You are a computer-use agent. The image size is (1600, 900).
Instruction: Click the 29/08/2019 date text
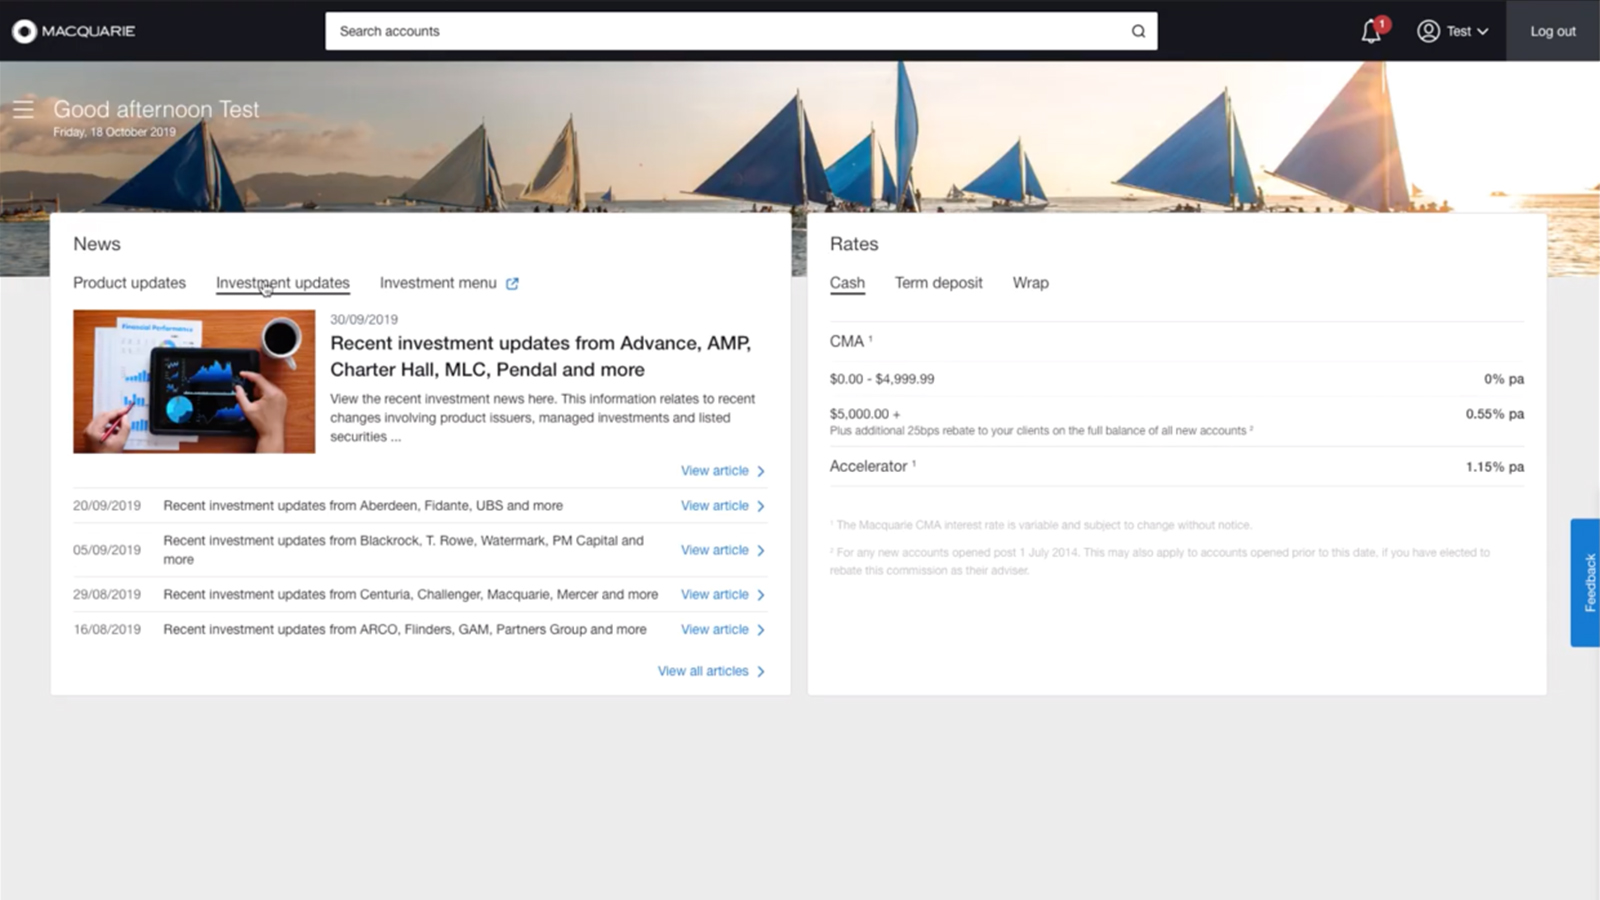pos(107,595)
